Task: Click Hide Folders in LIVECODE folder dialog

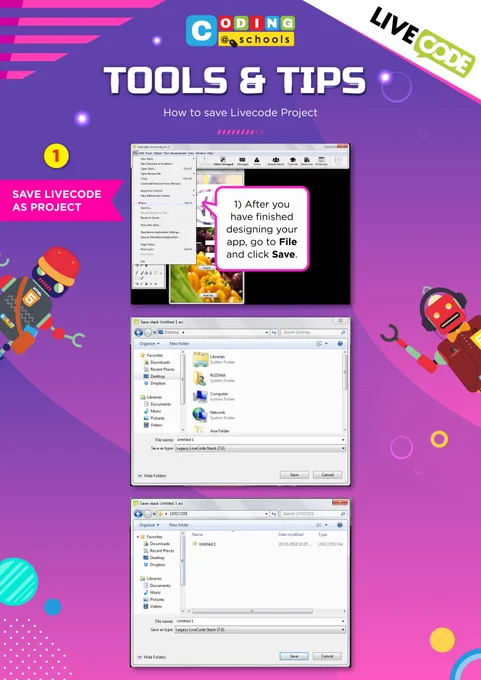Action: (152, 657)
